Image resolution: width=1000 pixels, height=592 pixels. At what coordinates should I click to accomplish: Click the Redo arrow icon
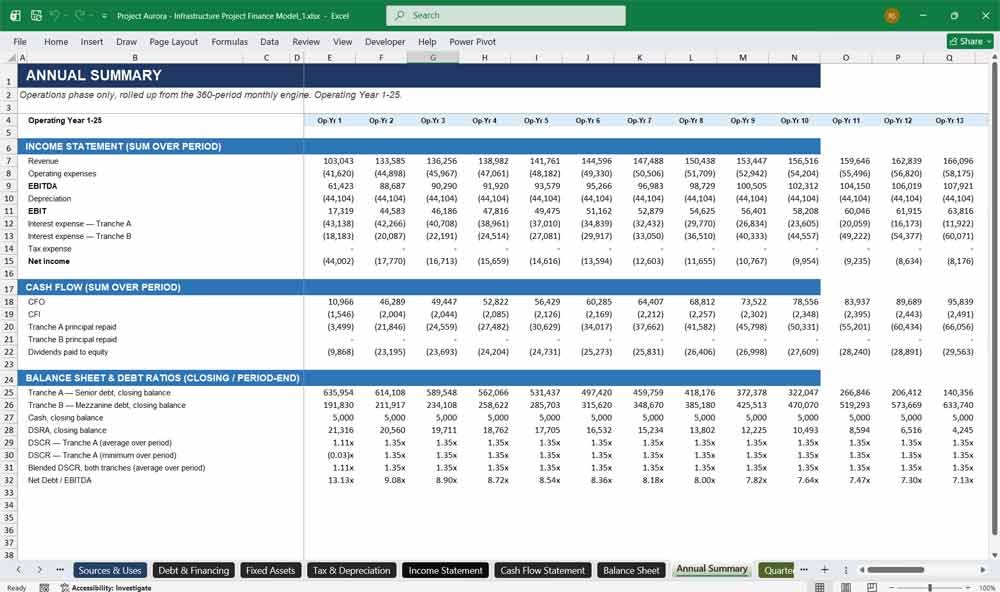tap(80, 15)
